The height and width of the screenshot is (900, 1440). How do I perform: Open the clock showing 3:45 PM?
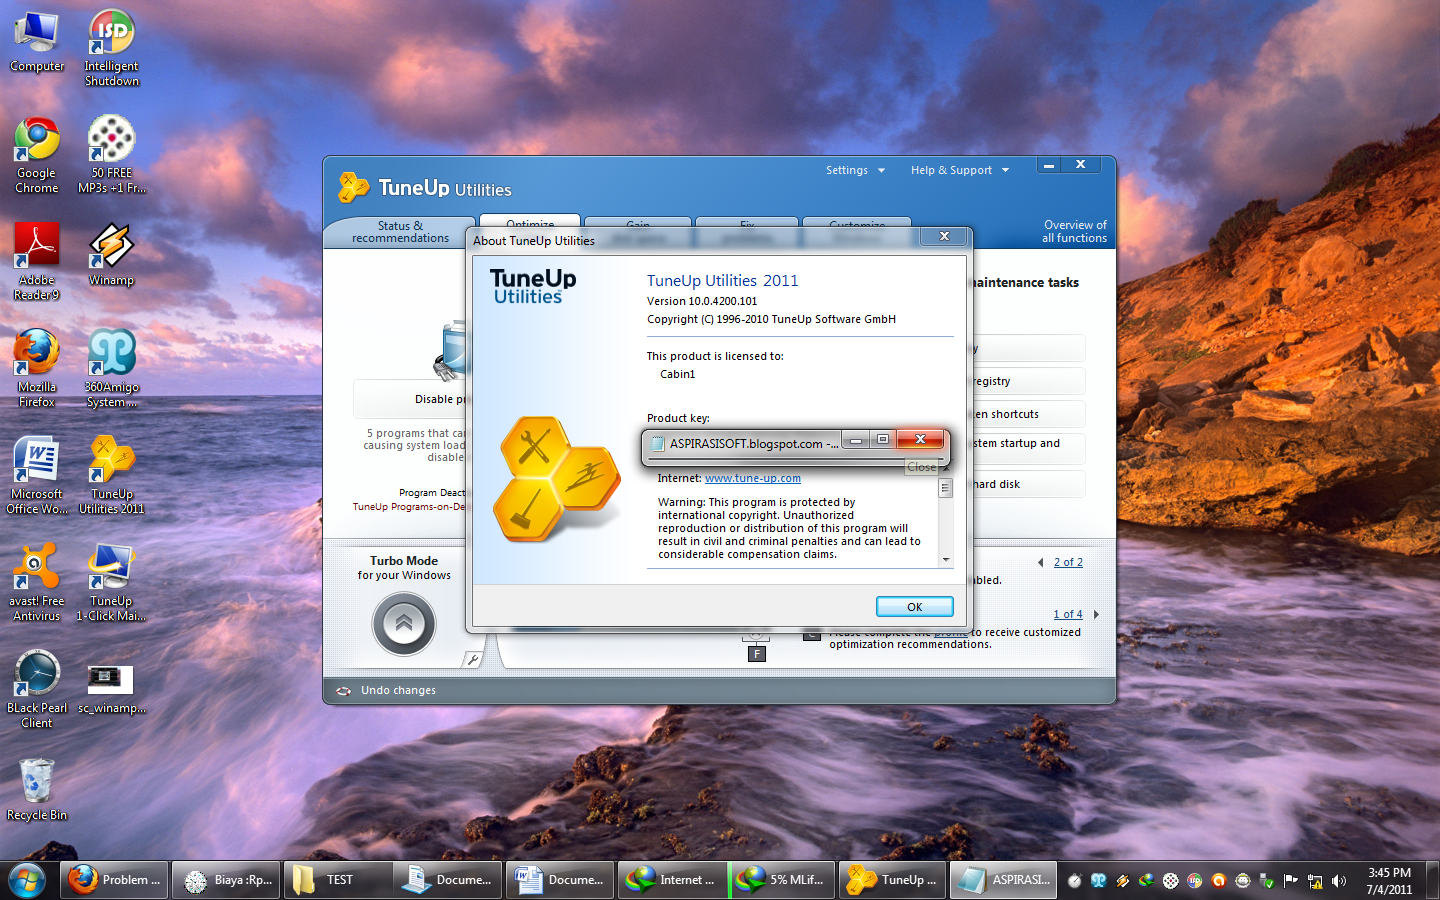1389,880
